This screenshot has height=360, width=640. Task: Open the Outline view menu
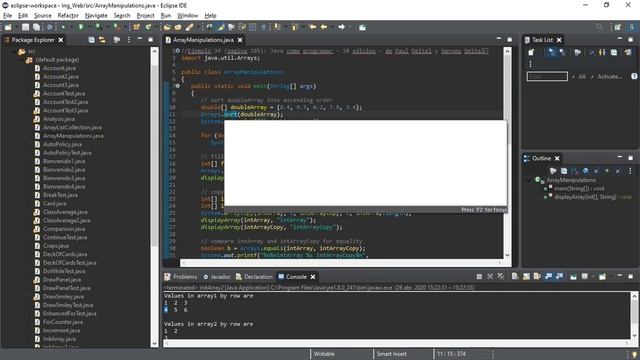click(630, 171)
